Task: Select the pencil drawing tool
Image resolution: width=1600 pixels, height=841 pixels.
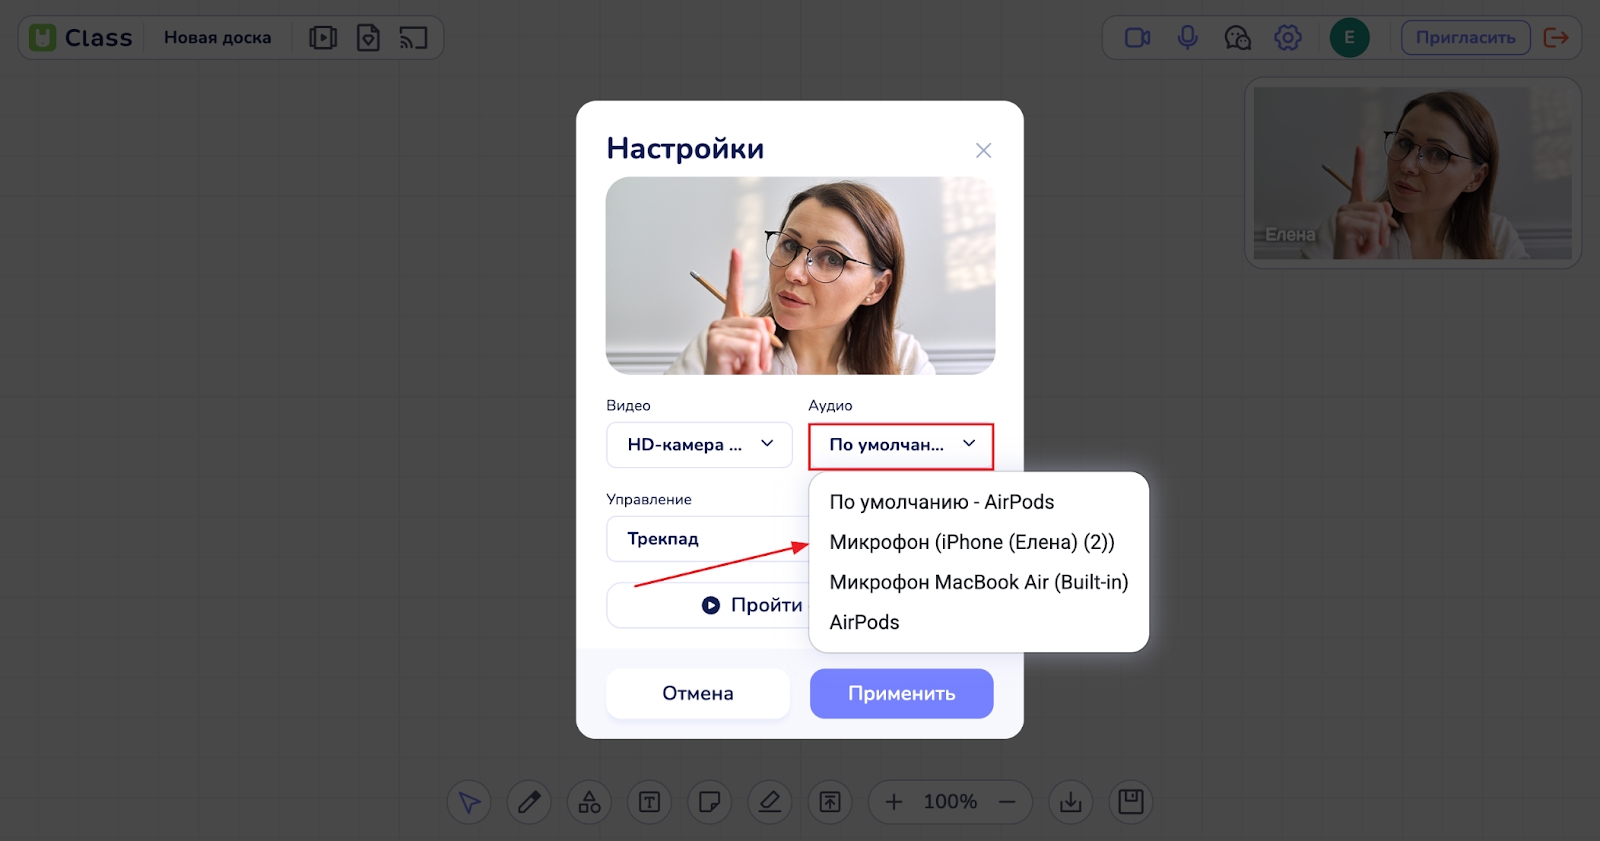Action: pos(529,802)
